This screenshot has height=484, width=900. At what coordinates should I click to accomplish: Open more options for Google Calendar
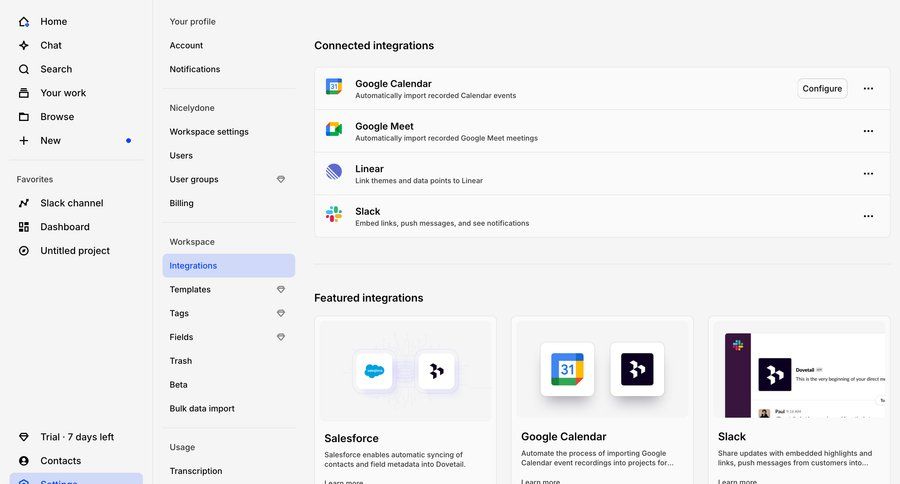(x=868, y=88)
